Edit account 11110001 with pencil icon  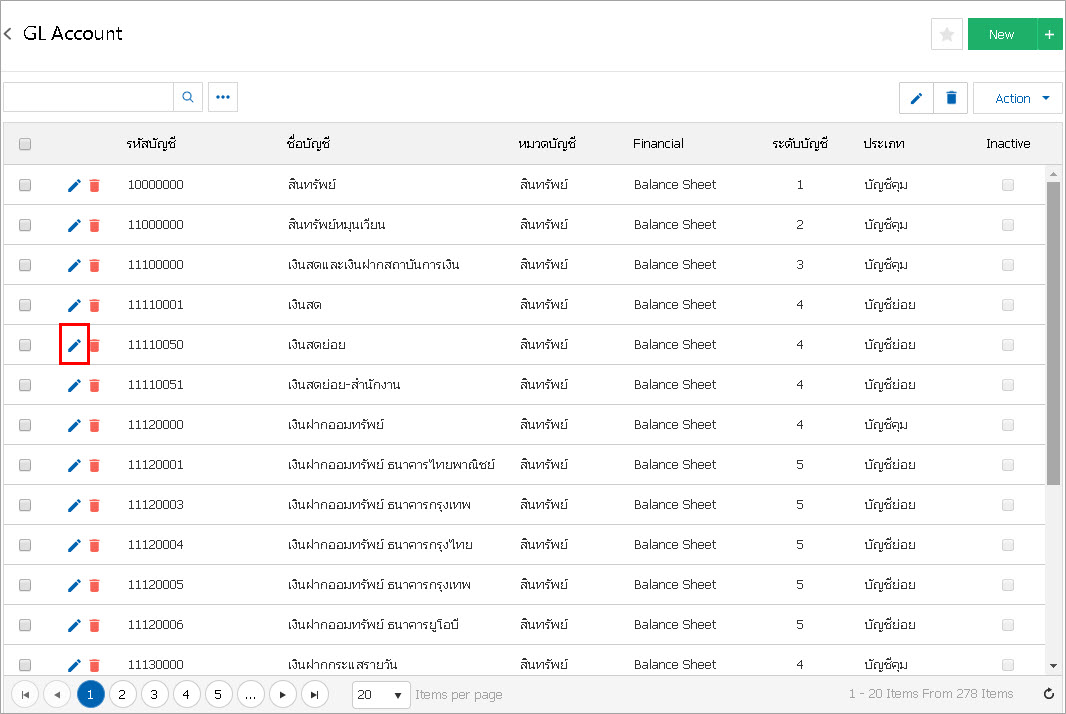(x=74, y=305)
